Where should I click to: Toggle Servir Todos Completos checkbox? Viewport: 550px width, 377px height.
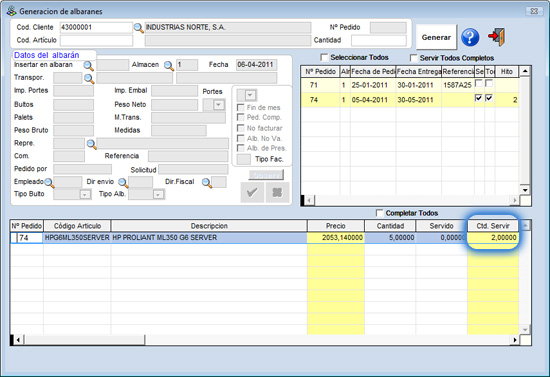coord(414,58)
